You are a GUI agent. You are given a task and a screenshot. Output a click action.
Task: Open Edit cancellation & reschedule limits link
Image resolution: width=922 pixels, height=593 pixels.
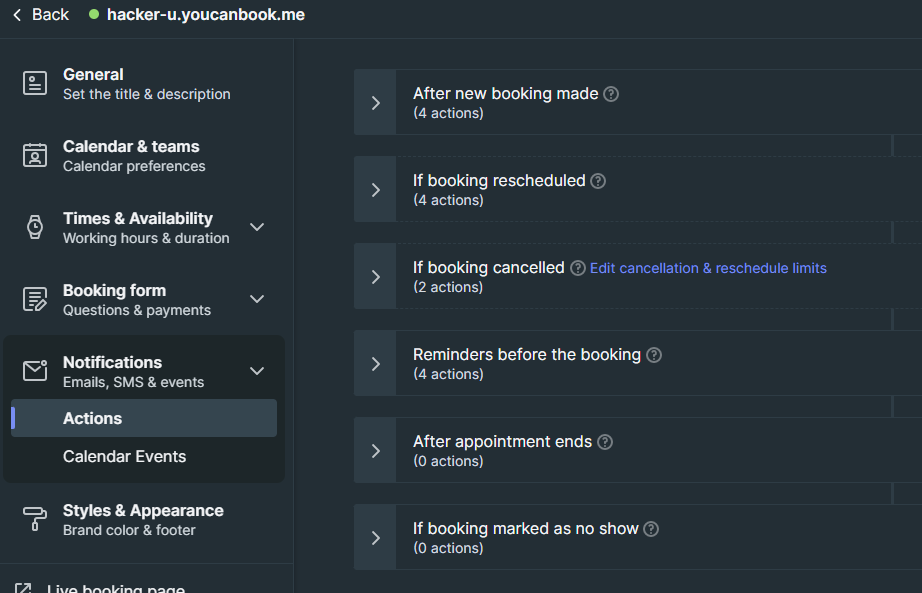click(x=708, y=268)
